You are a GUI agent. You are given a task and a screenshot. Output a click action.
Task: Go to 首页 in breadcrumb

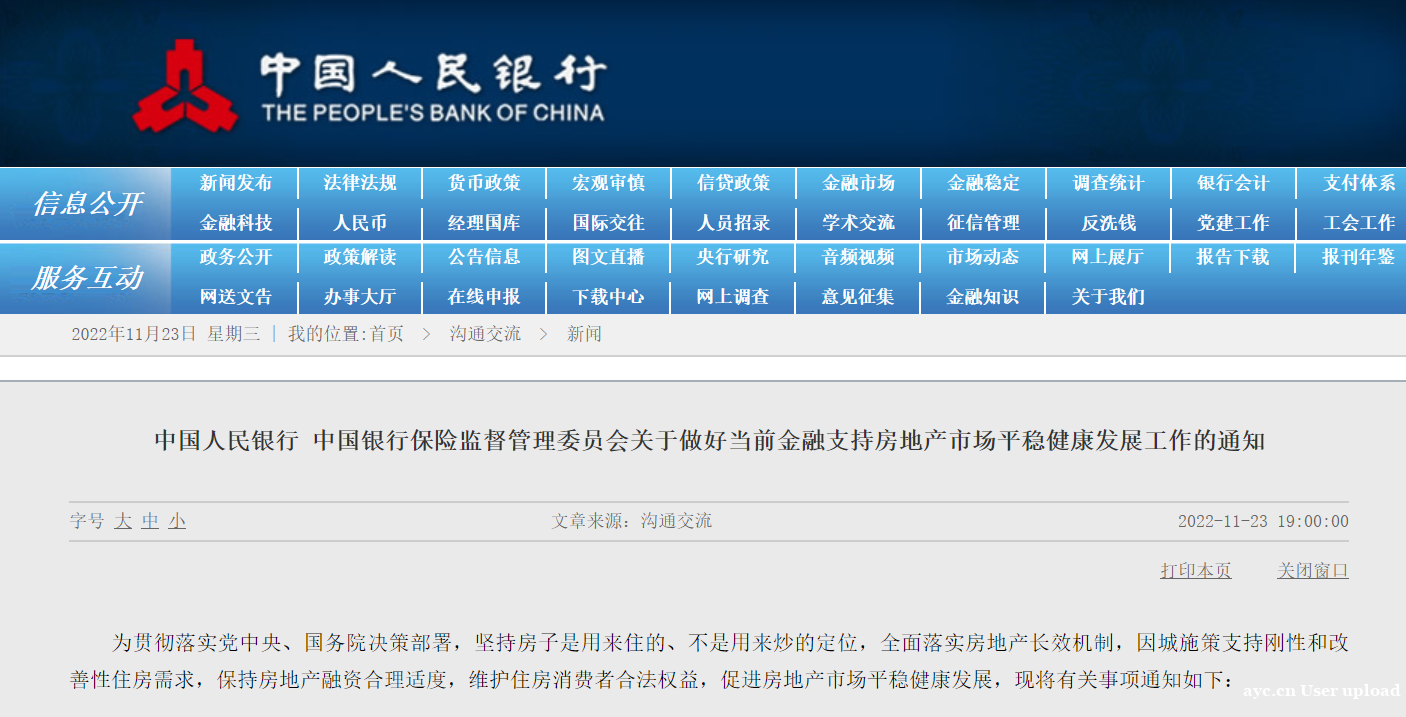(387, 334)
